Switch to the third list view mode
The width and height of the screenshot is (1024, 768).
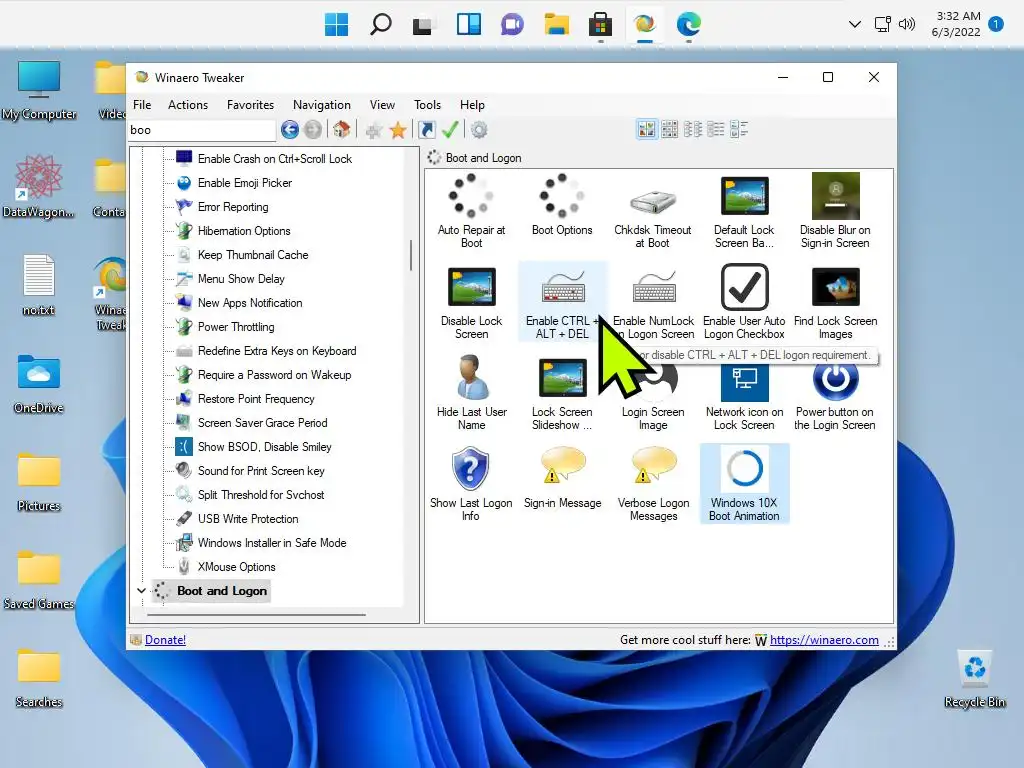tap(692, 129)
